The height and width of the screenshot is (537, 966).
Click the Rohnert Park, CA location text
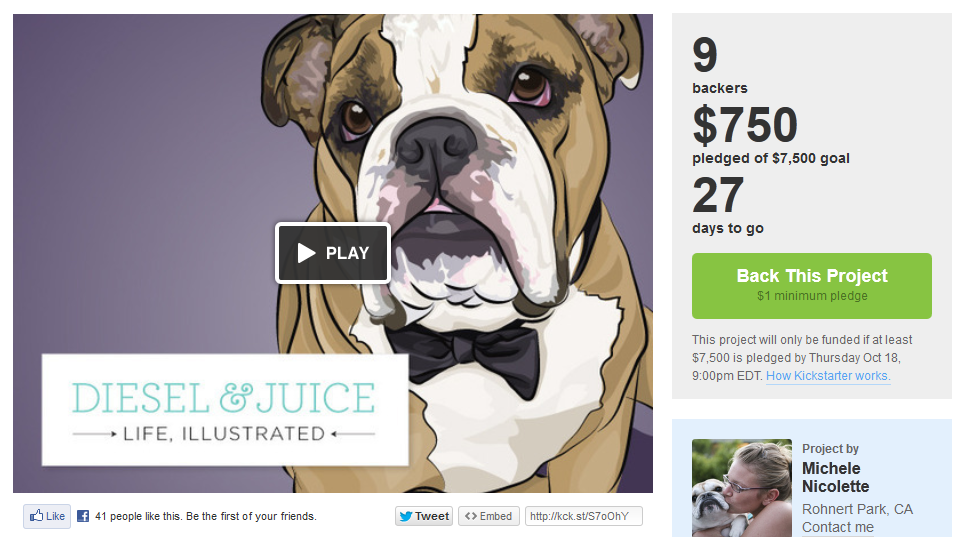click(857, 509)
